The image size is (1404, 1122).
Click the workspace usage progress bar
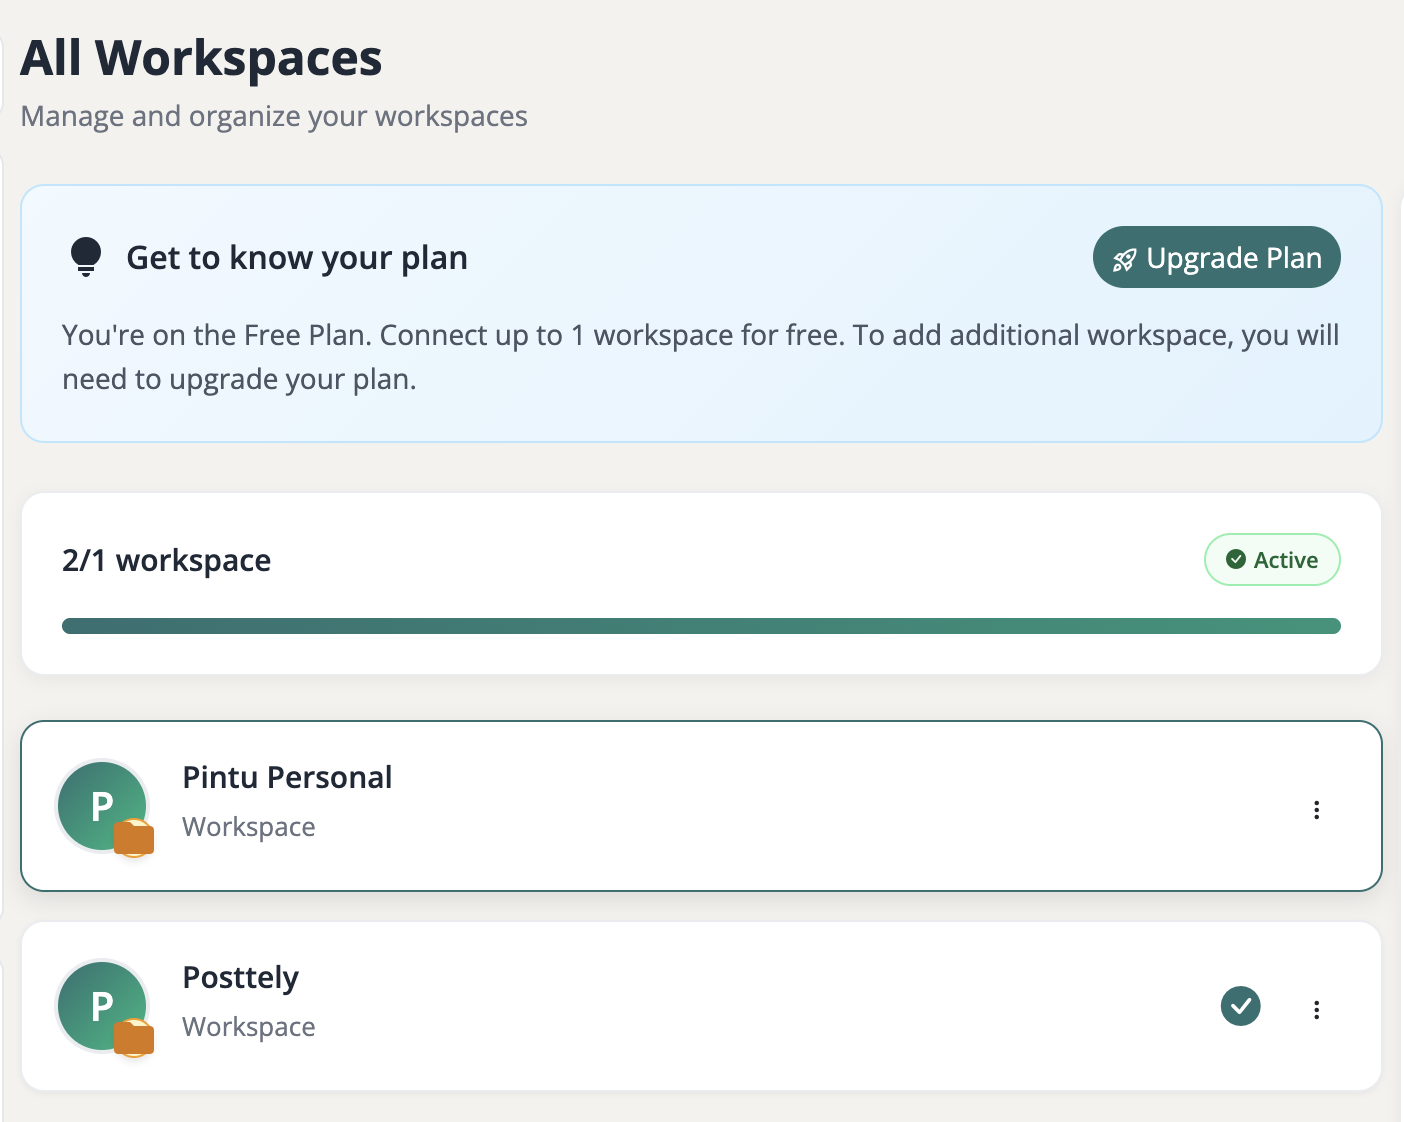(700, 626)
